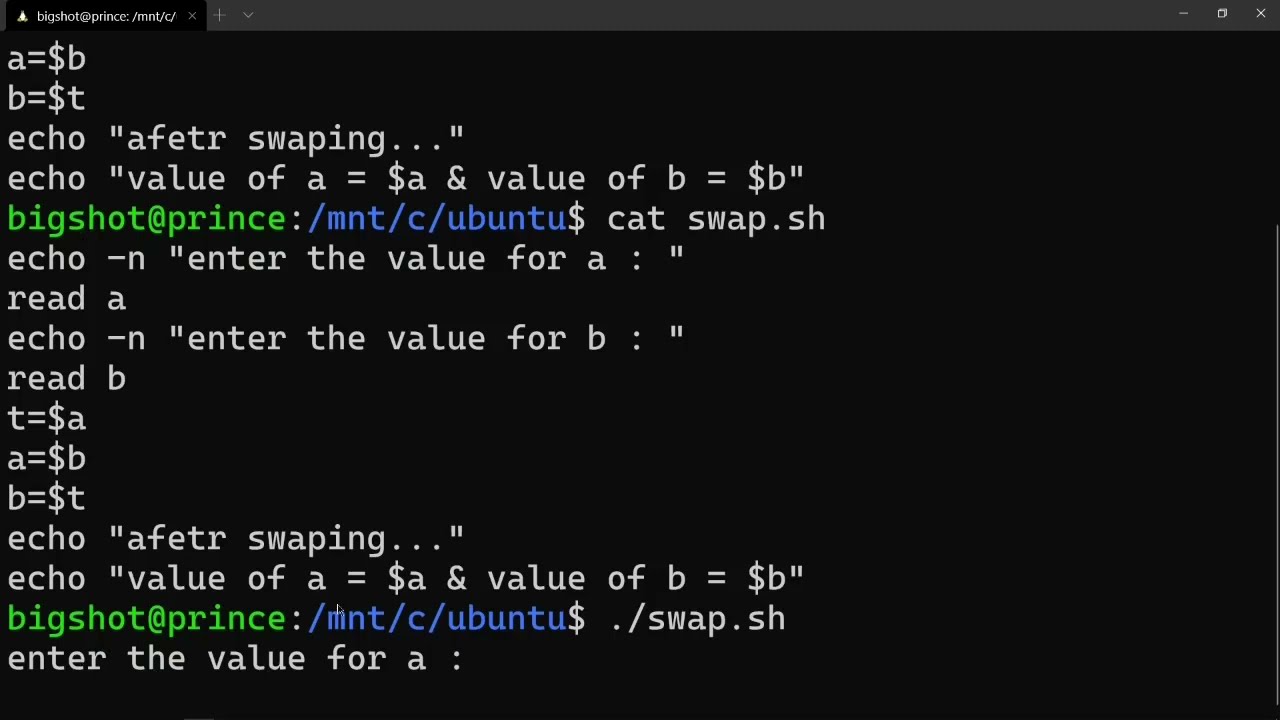This screenshot has height=720, width=1280.
Task: Click the 't=$a' script line
Action: 46,419
